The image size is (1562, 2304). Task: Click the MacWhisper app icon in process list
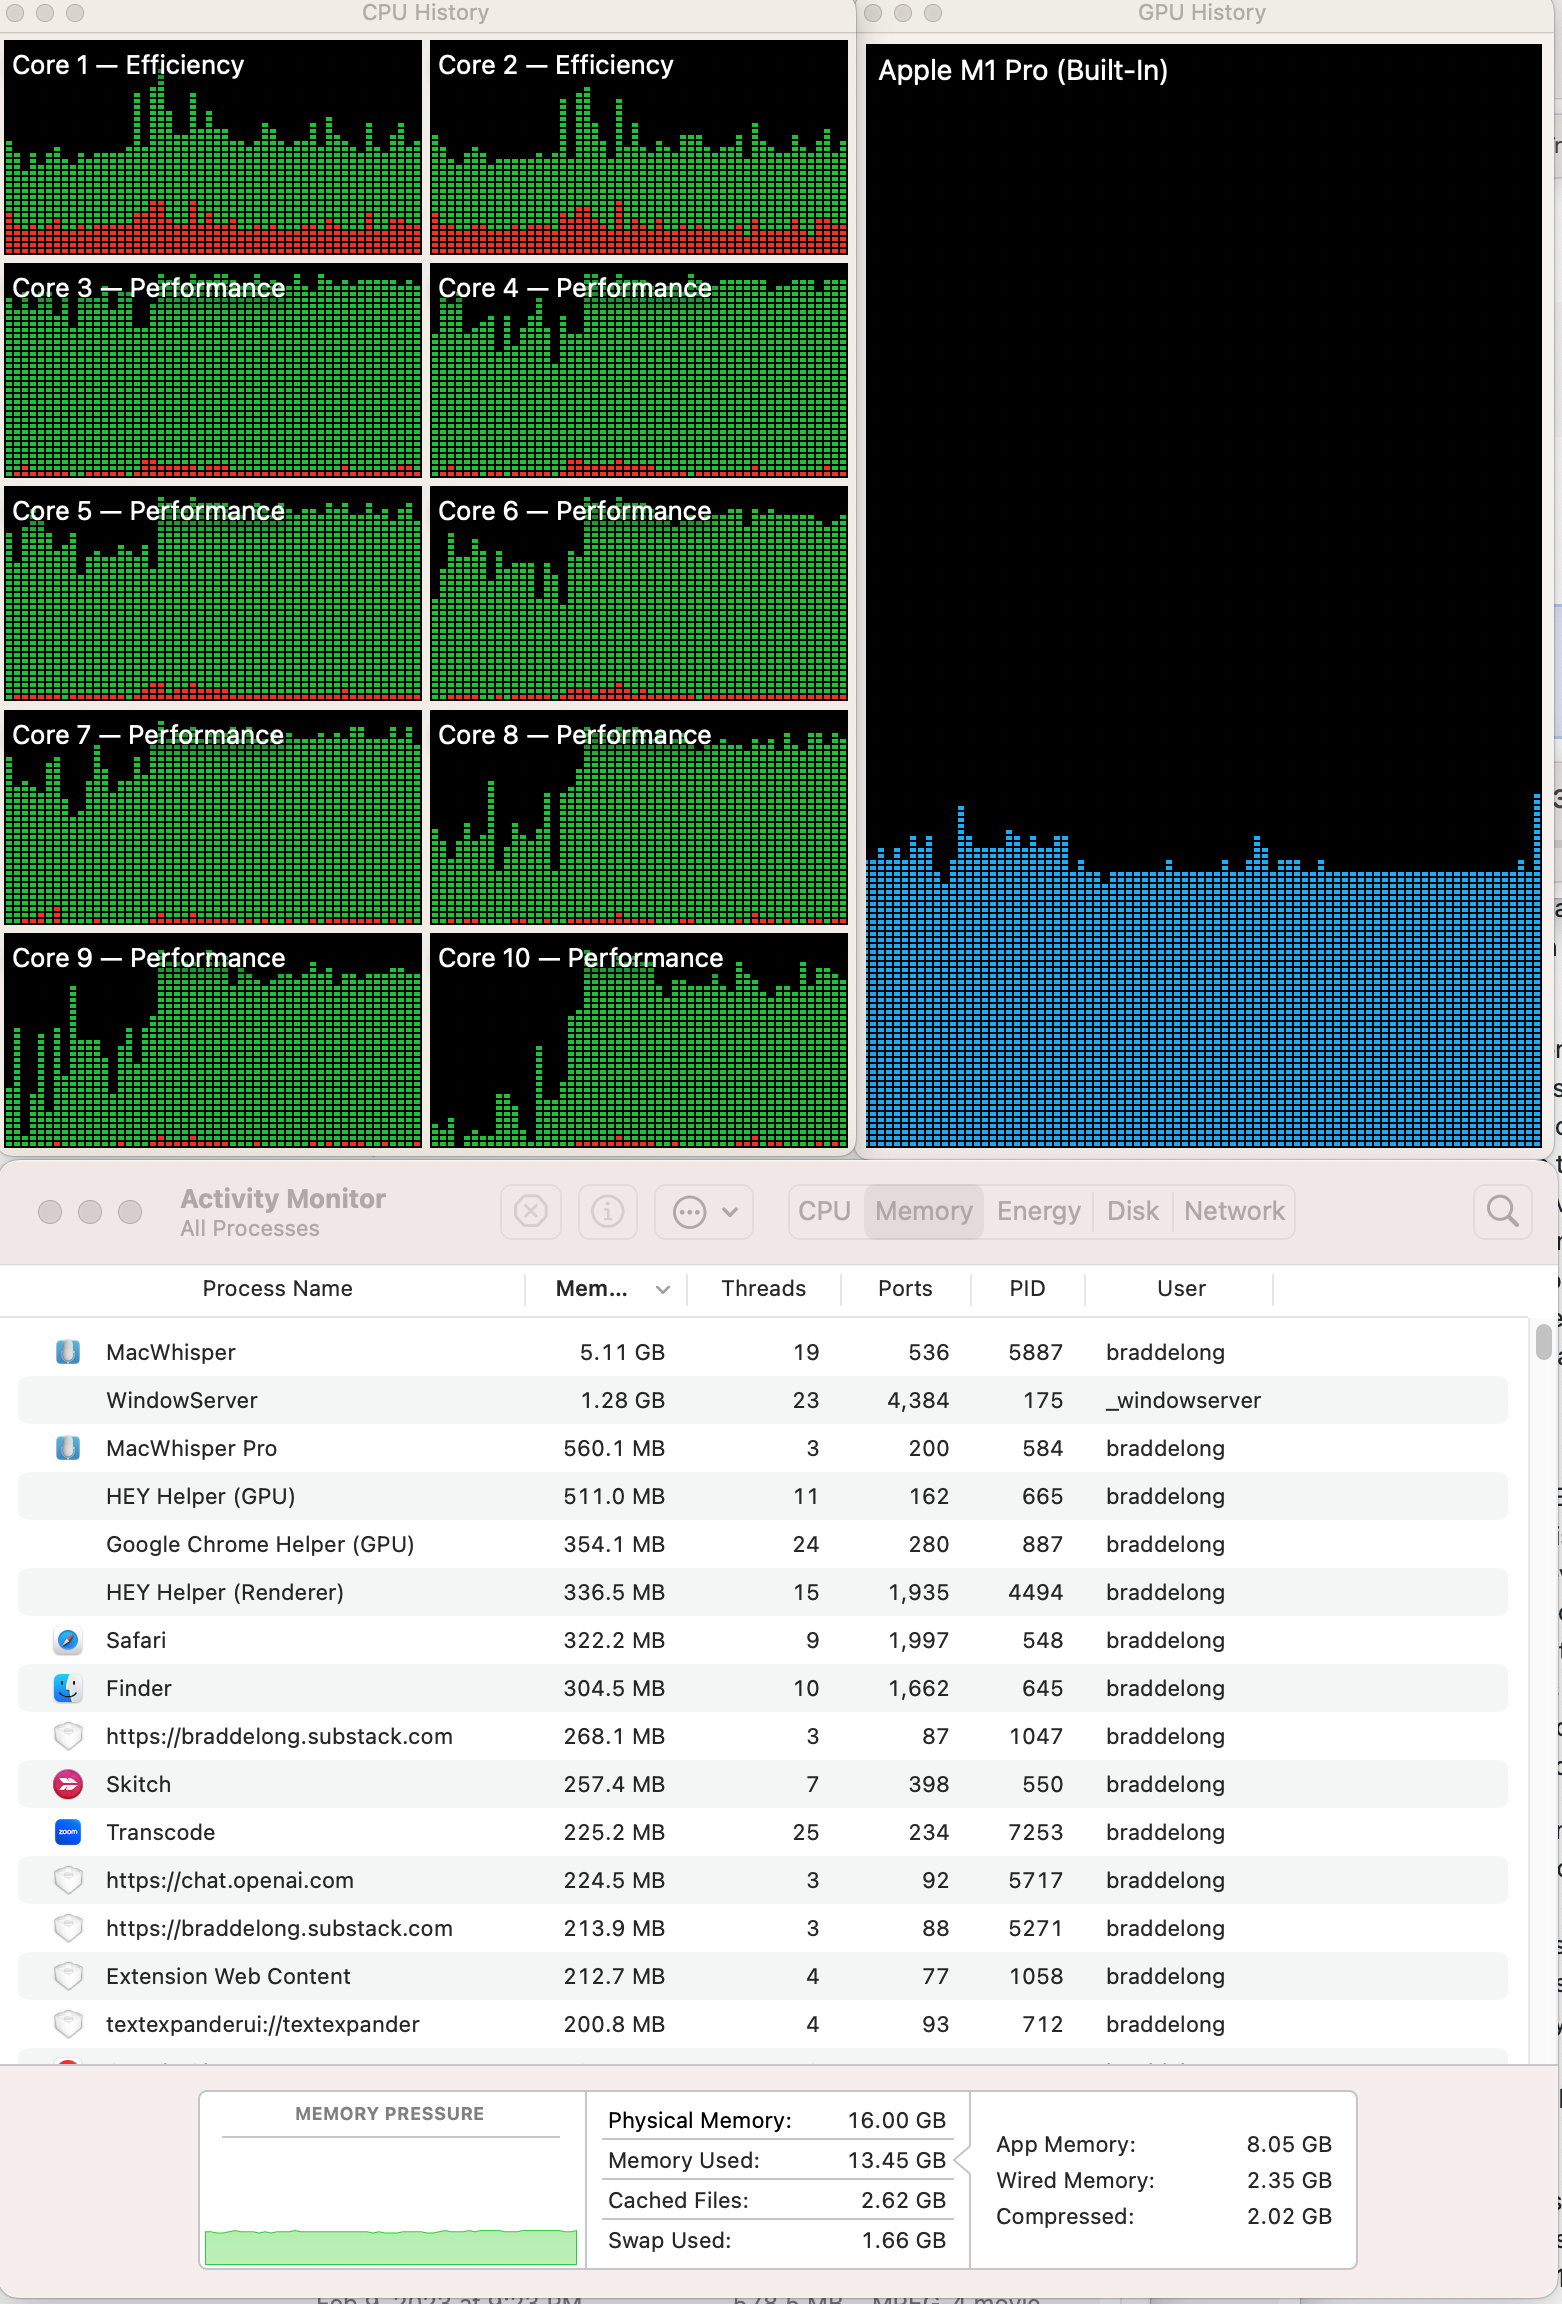point(68,1352)
